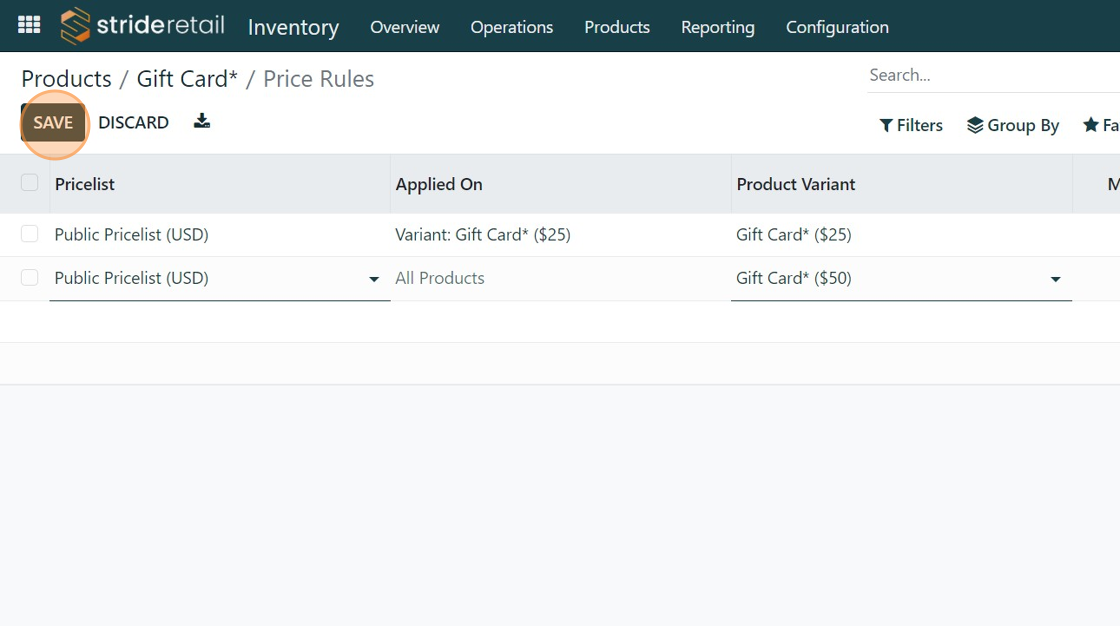Click the Strideretail logo icon
This screenshot has height=626, width=1120.
click(x=75, y=26)
